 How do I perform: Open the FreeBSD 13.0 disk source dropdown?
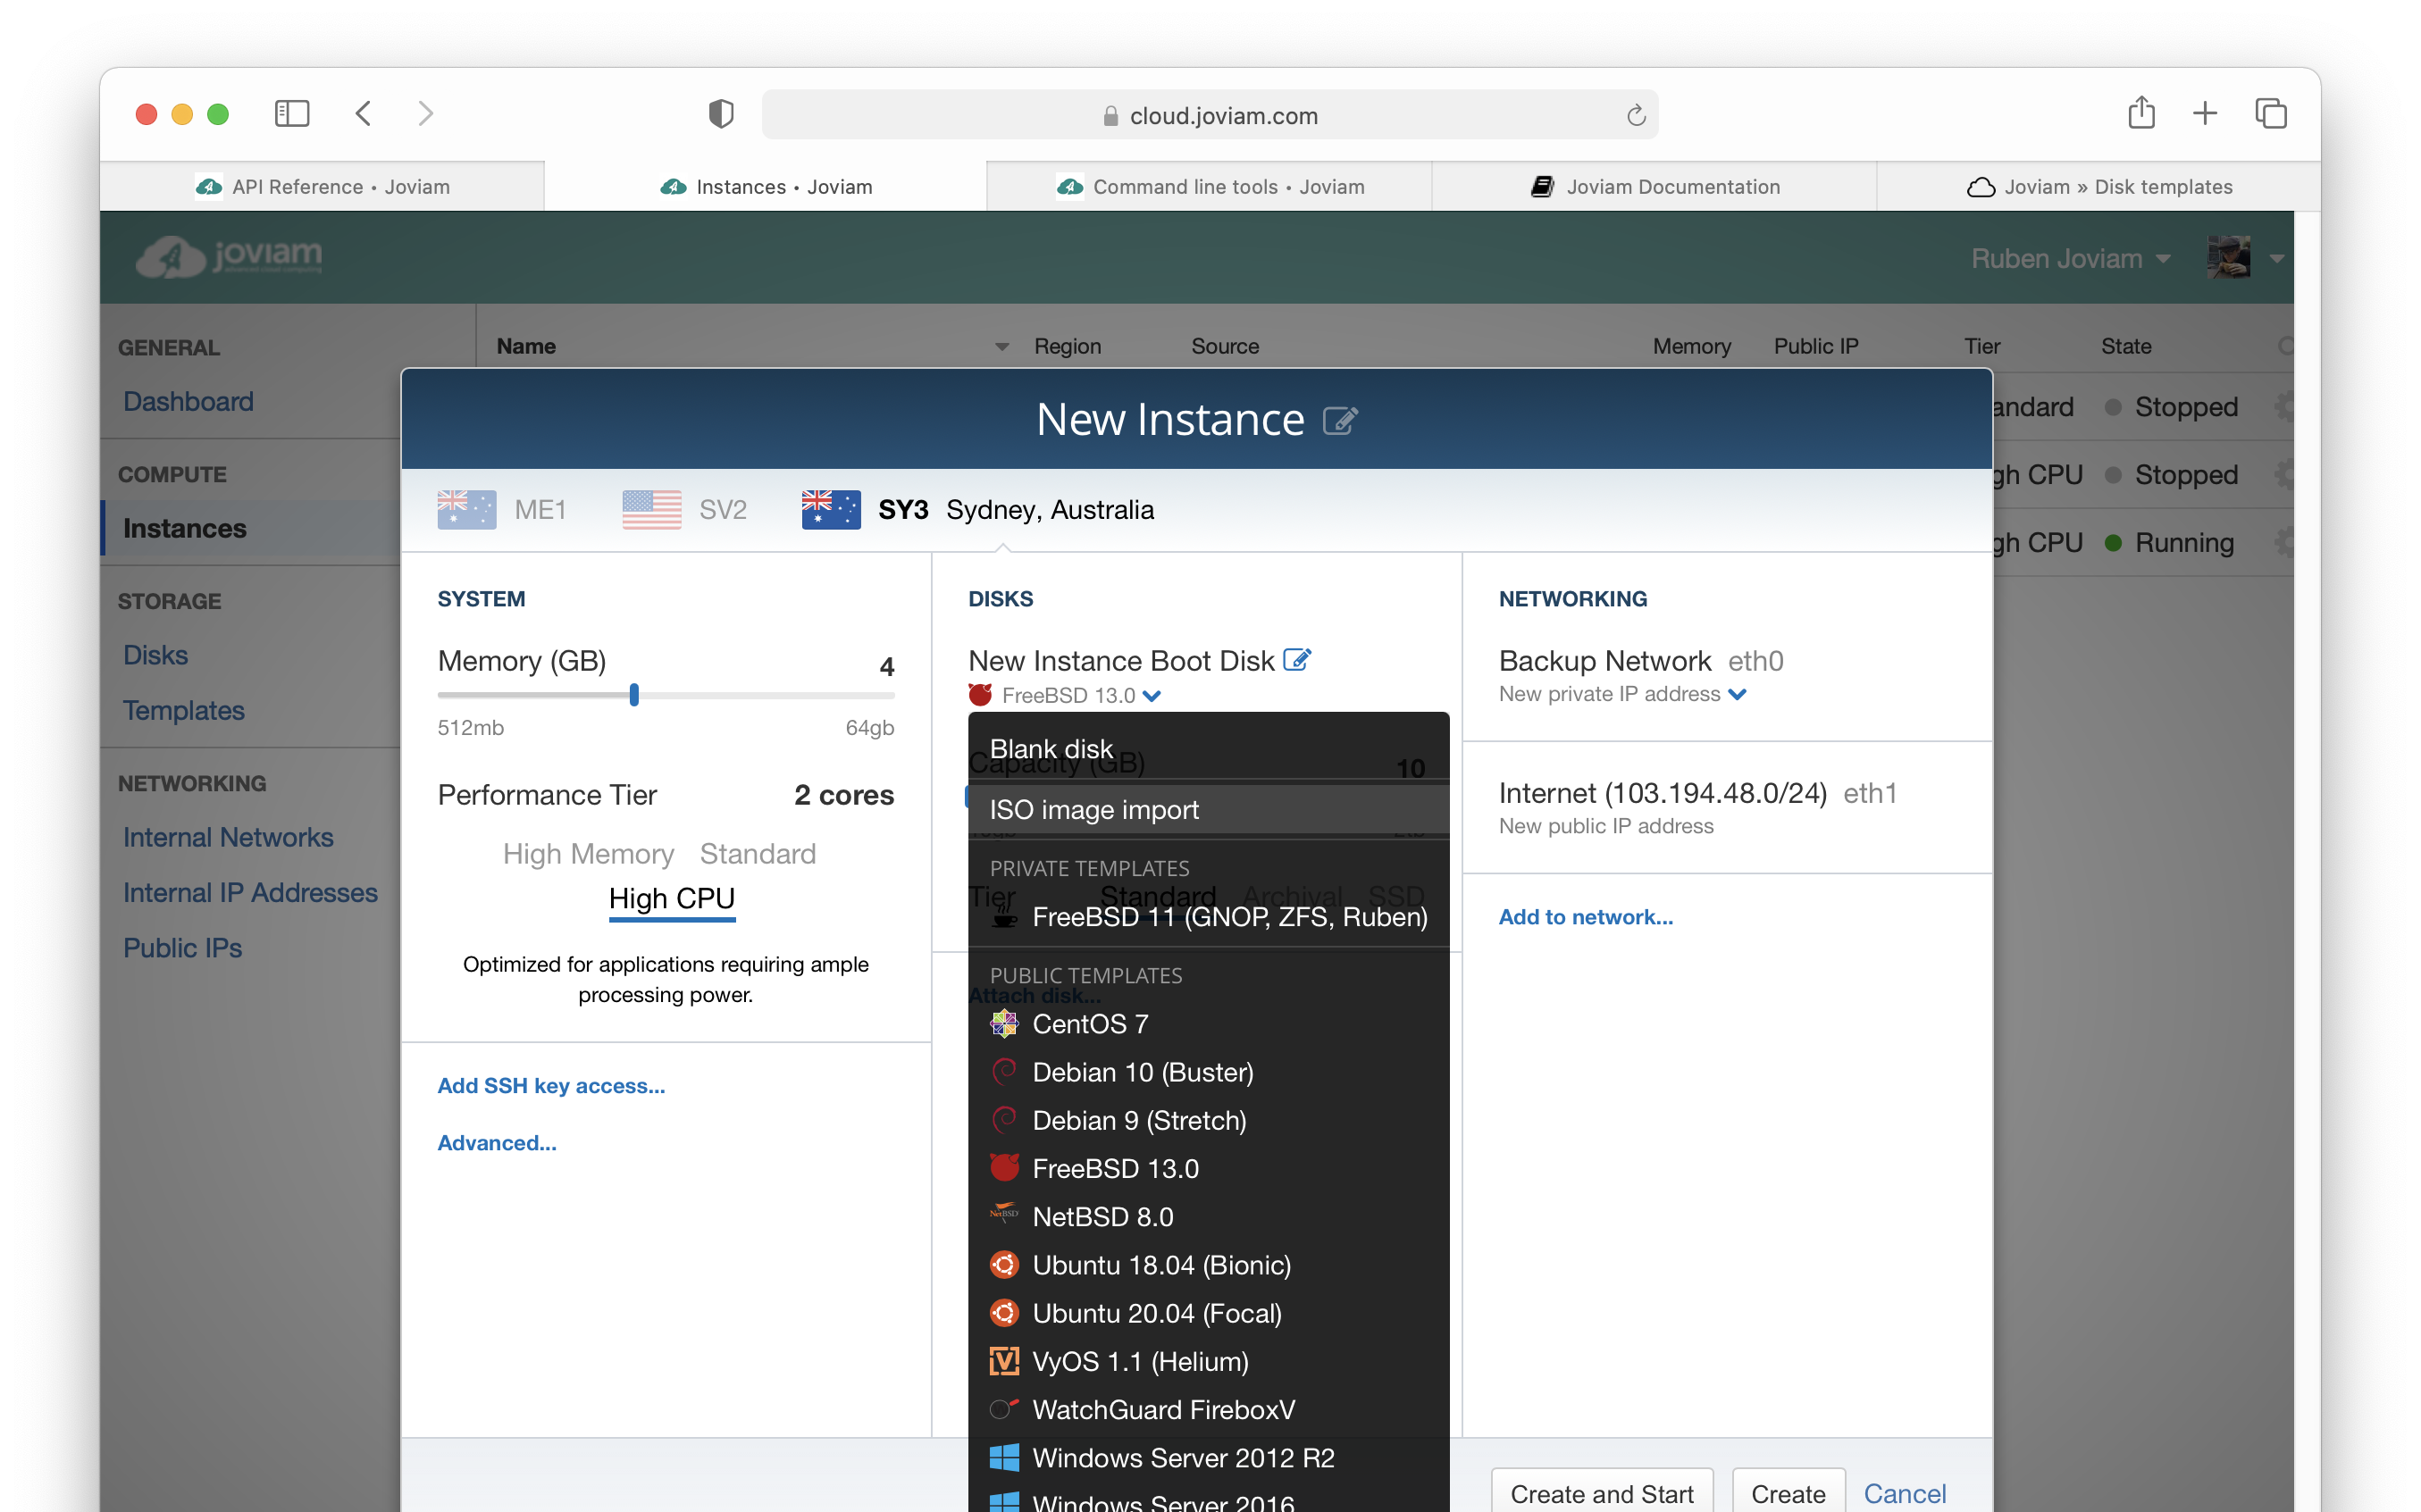(1081, 695)
